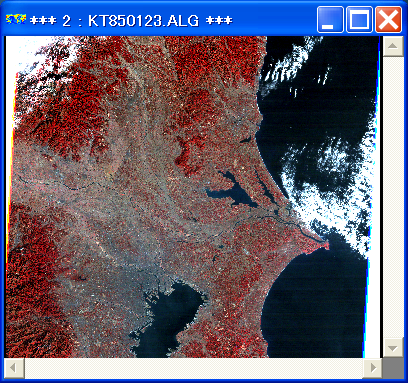The width and height of the screenshot is (408, 383).
Task: Click the vertical scrollbar down arrow
Action: point(393,348)
